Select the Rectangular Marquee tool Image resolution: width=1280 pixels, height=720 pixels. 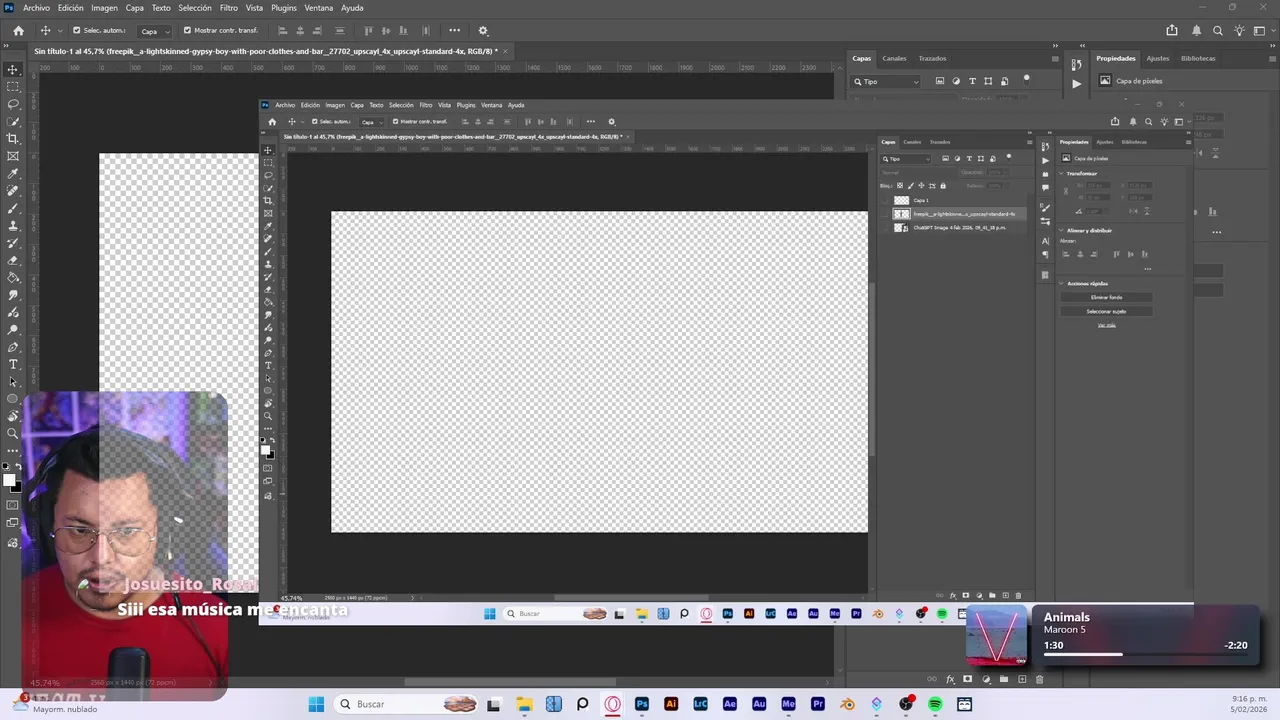13,87
